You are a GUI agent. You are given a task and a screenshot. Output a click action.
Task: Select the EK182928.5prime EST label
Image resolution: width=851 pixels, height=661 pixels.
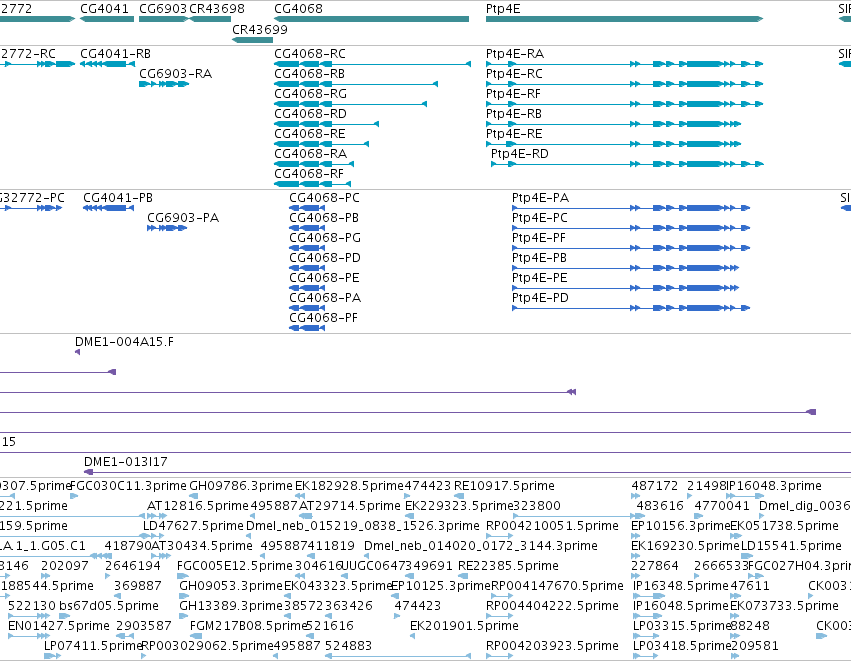coord(350,486)
